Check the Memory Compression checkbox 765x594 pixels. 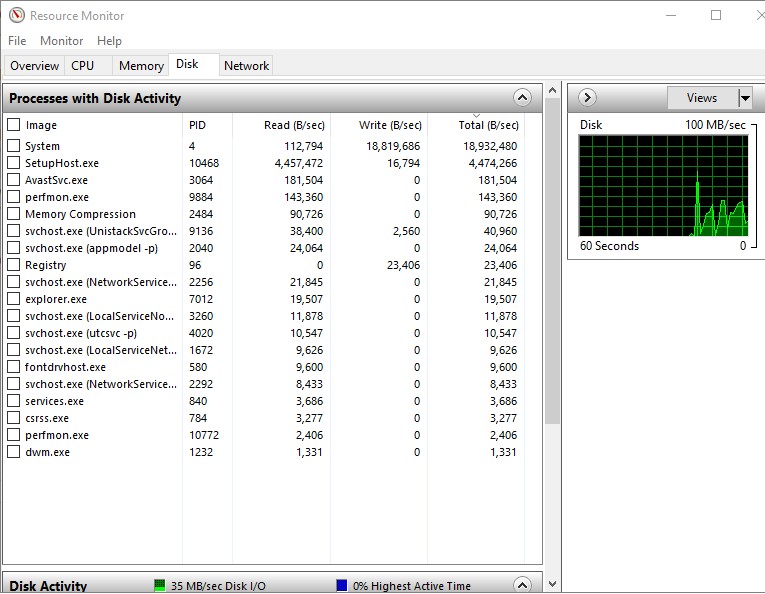pos(14,214)
